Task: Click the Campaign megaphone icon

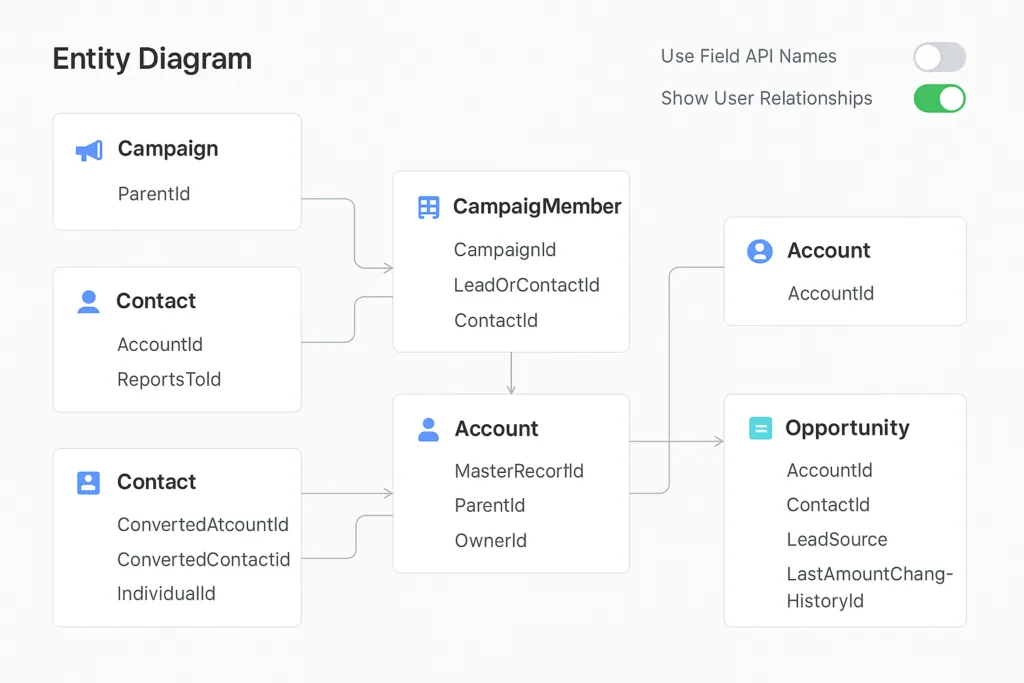Action: 89,150
